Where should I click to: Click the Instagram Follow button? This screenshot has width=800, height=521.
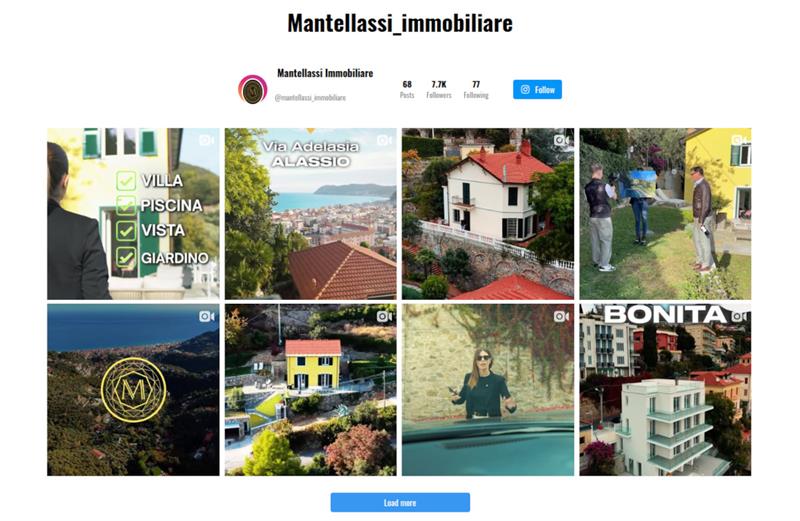[537, 89]
